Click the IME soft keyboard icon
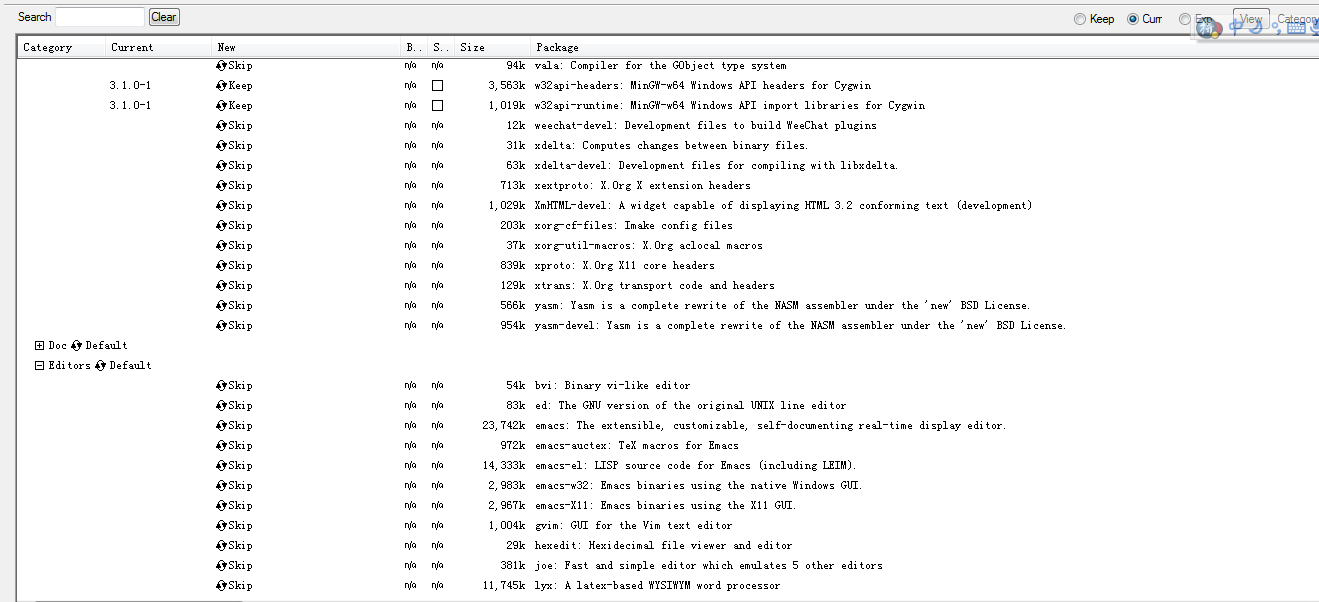 [x=1296, y=27]
